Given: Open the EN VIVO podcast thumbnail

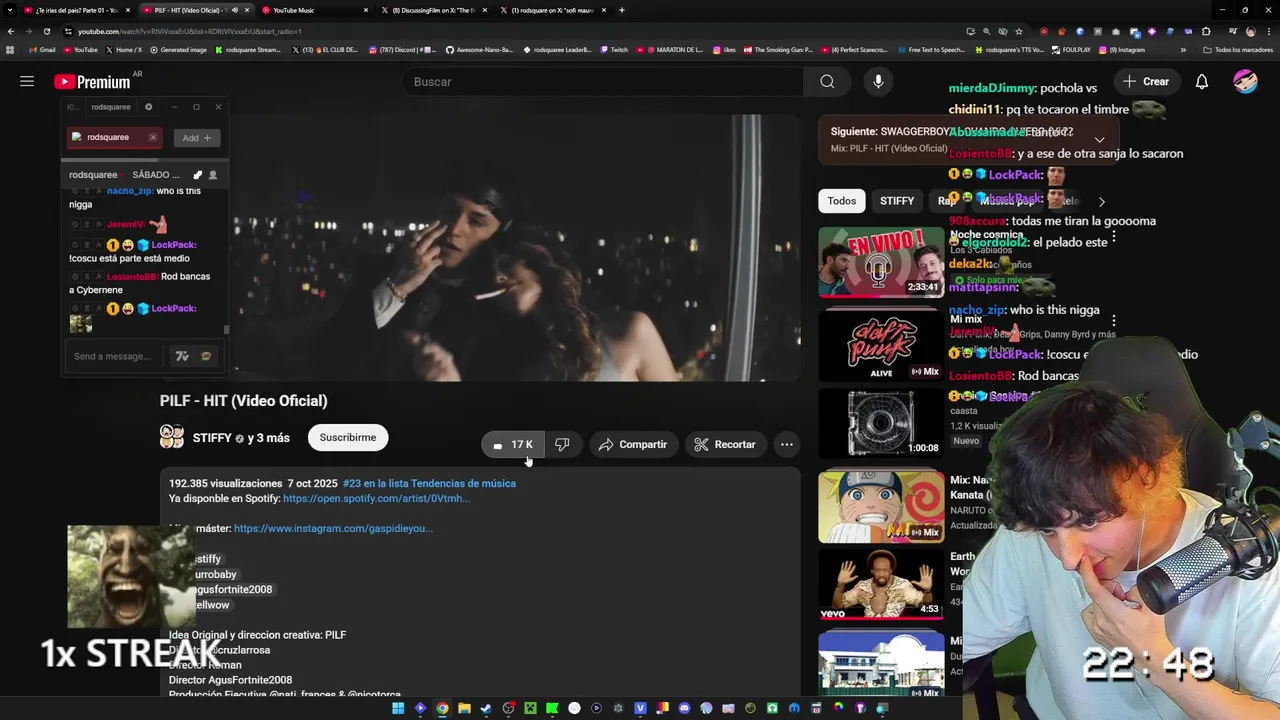Looking at the screenshot, I should [x=881, y=262].
